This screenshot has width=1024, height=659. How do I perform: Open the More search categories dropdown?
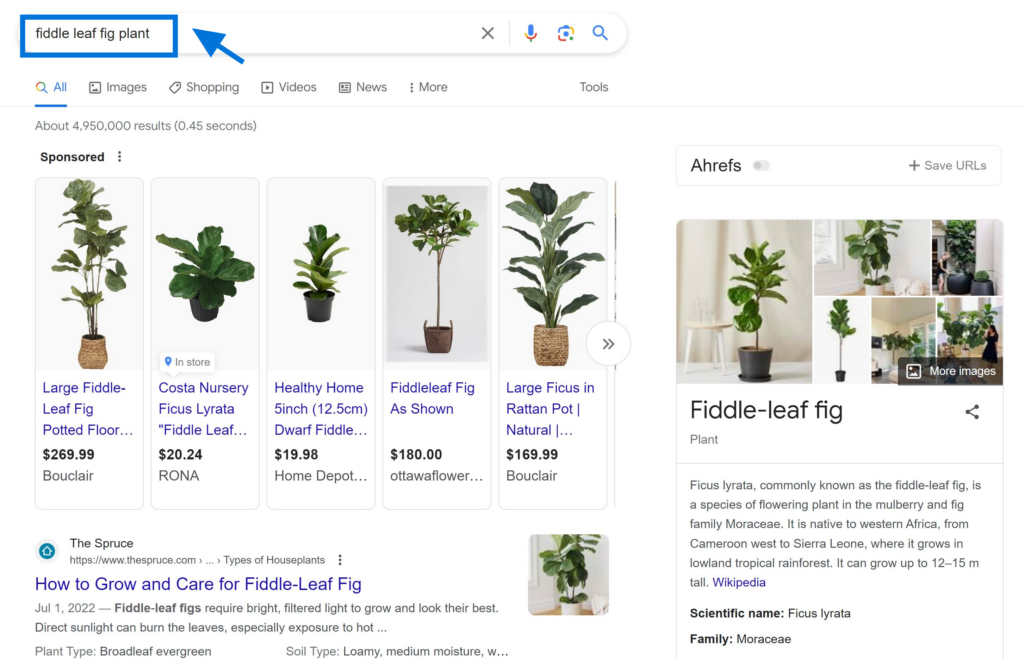(x=427, y=87)
